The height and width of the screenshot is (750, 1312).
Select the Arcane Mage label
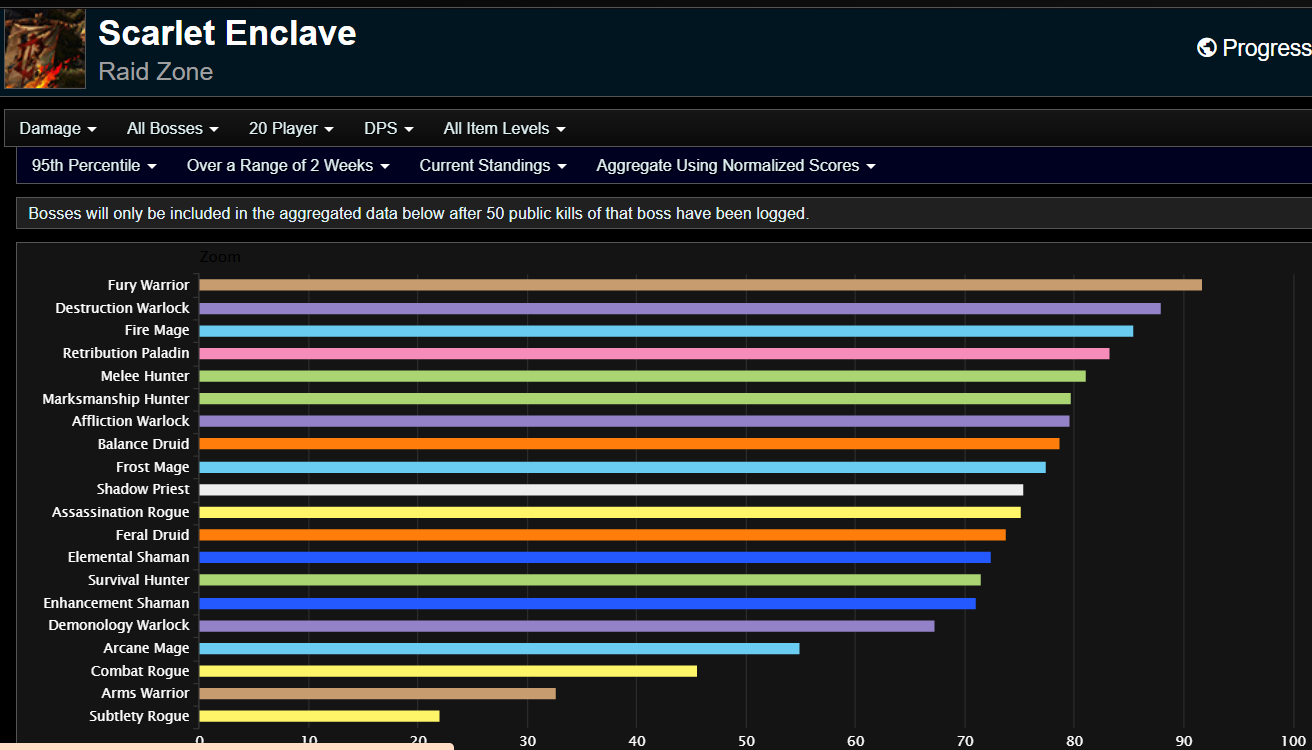(146, 648)
